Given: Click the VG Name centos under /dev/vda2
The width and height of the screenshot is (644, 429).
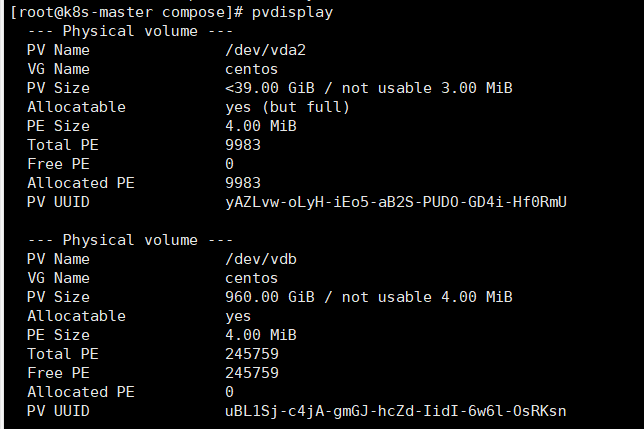Looking at the screenshot, I should 252,69.
